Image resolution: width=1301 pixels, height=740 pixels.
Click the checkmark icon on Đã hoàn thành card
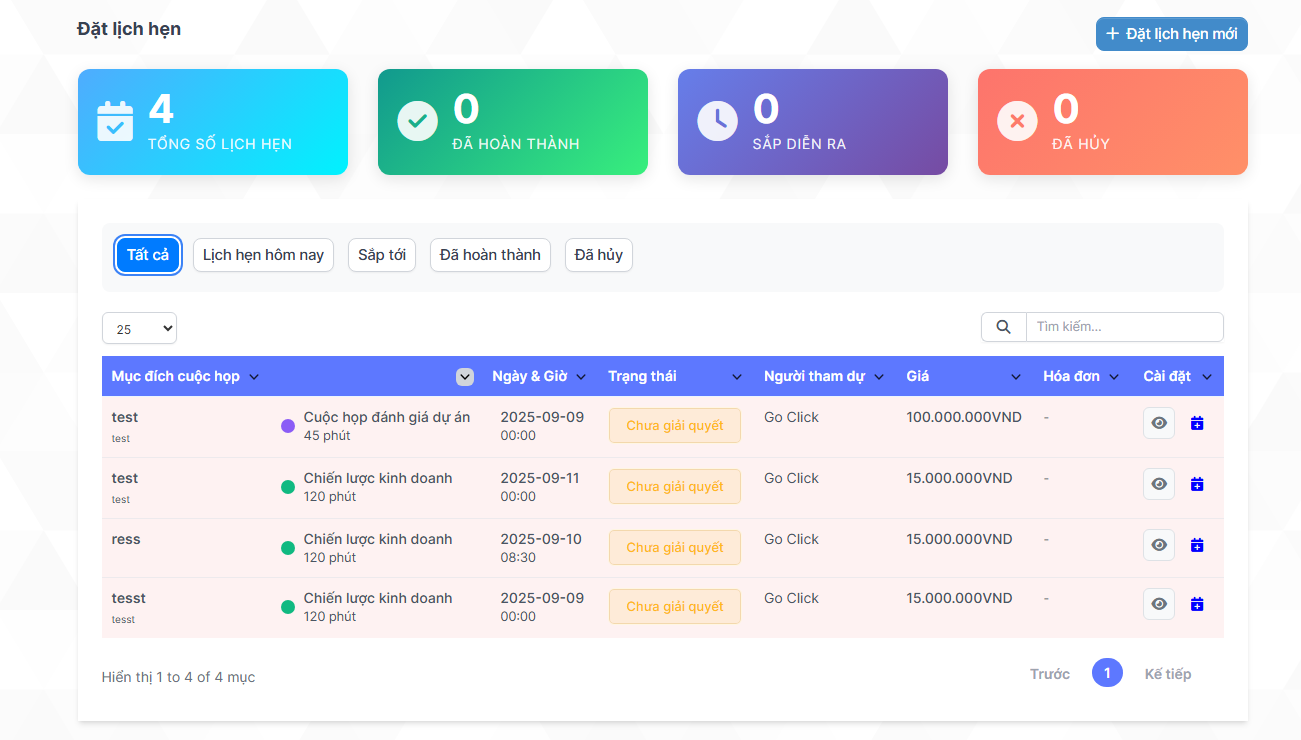[417, 121]
